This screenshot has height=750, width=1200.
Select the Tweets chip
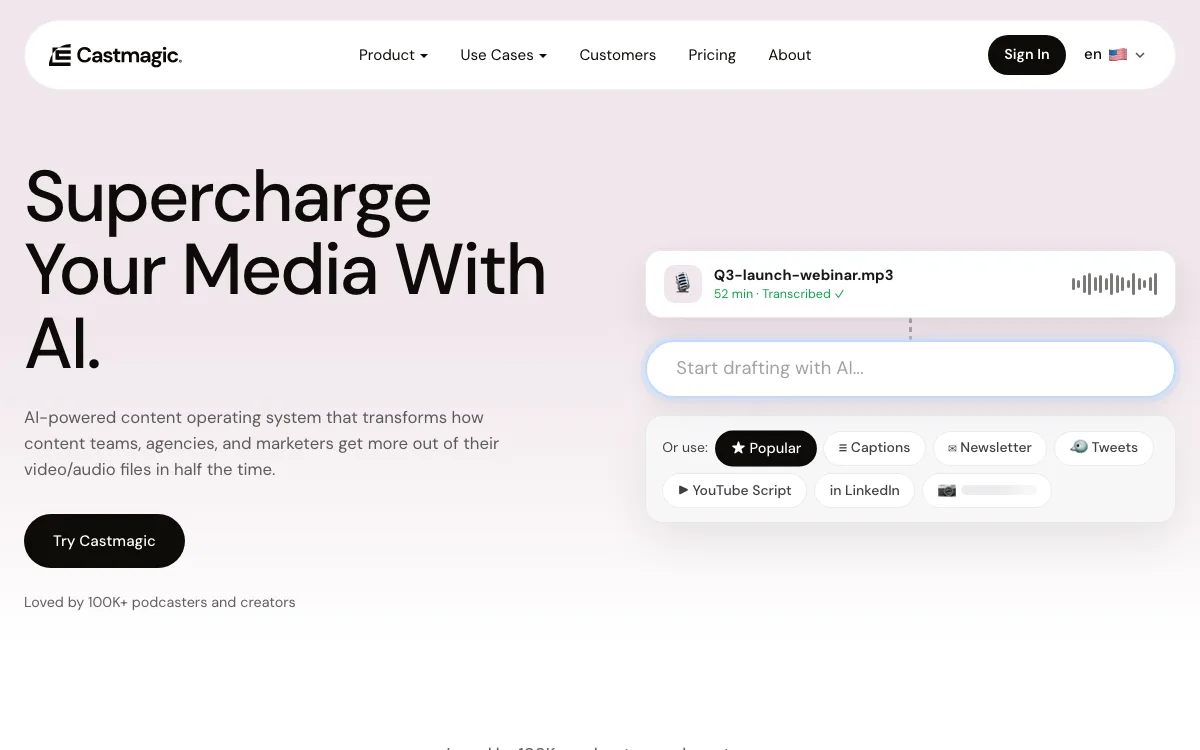click(1104, 448)
